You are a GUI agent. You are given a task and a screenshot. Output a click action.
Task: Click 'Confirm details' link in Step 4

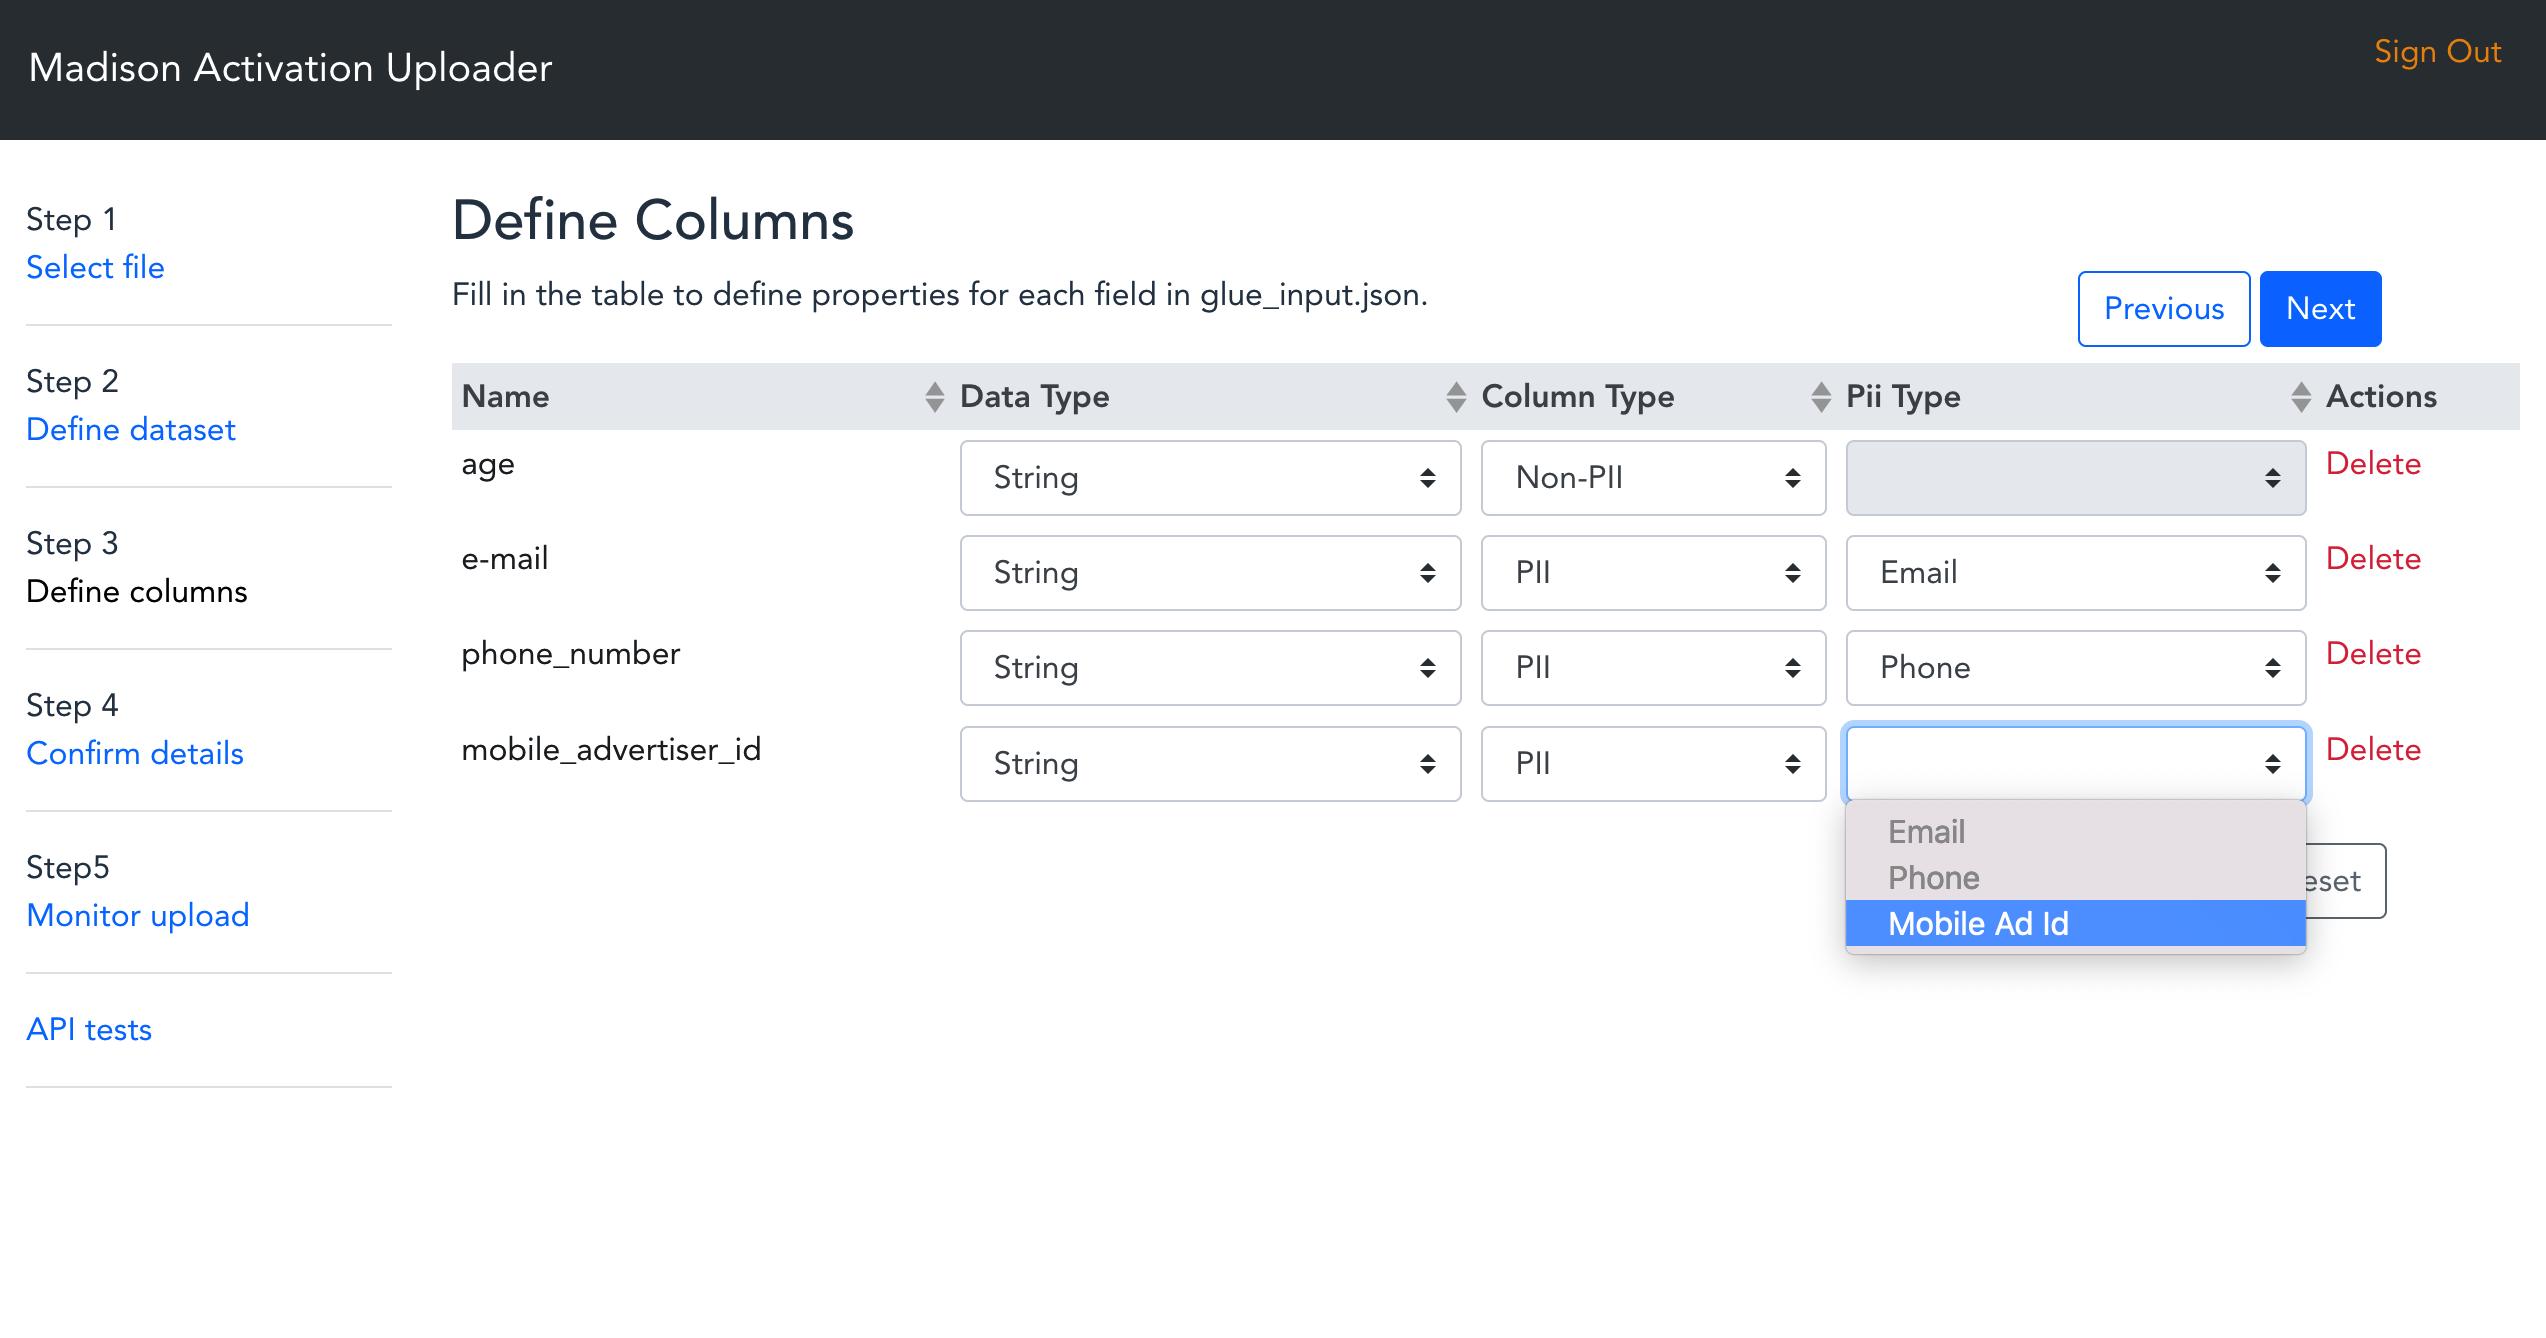click(x=136, y=752)
